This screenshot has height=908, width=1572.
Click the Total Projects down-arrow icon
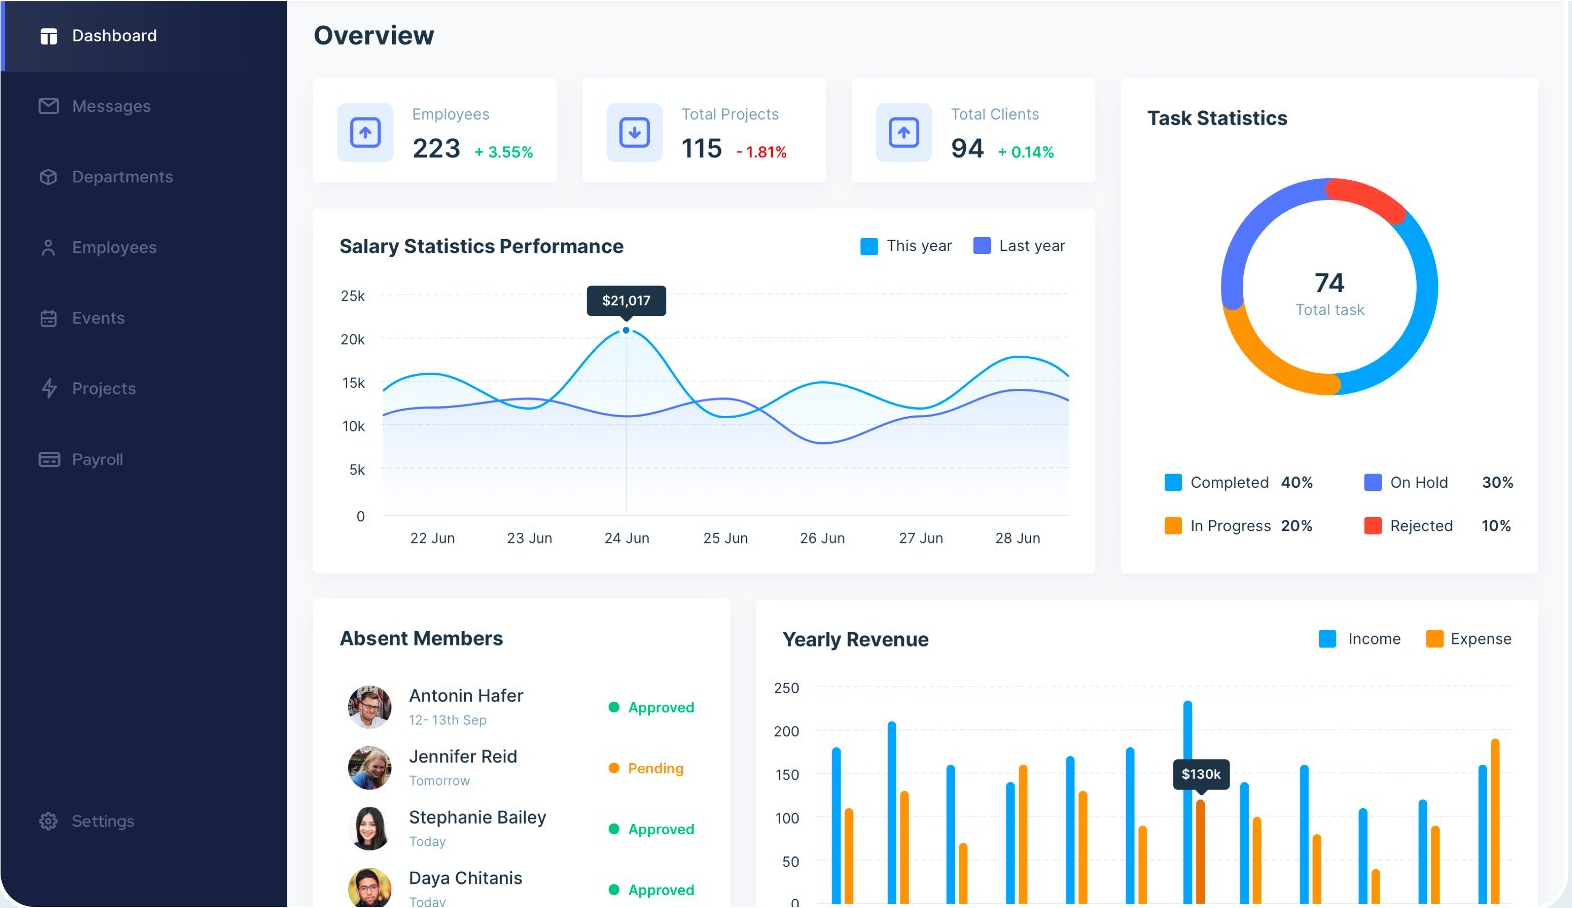point(634,132)
